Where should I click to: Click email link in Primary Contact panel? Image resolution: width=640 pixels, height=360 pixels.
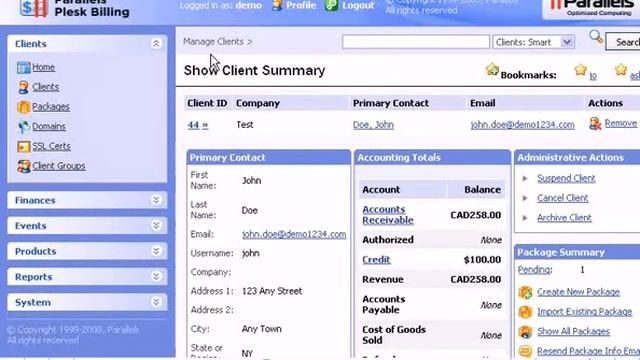pos(294,234)
